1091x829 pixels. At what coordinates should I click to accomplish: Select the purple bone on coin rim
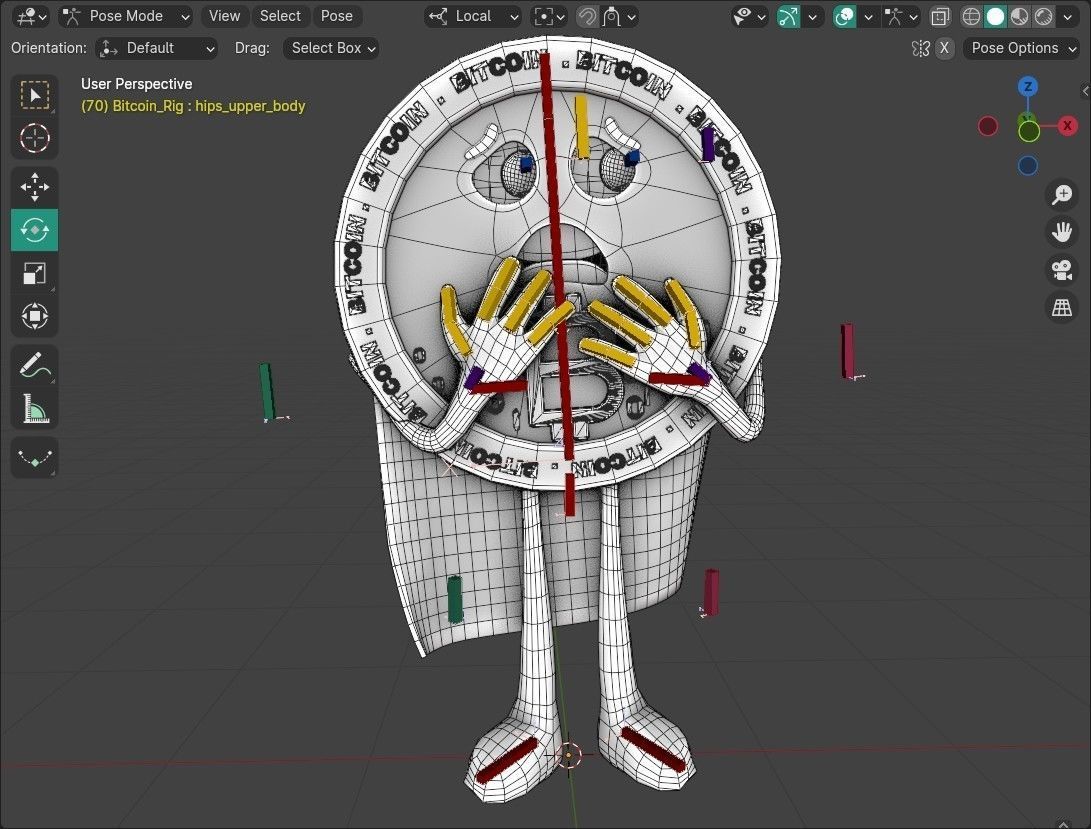pos(708,143)
